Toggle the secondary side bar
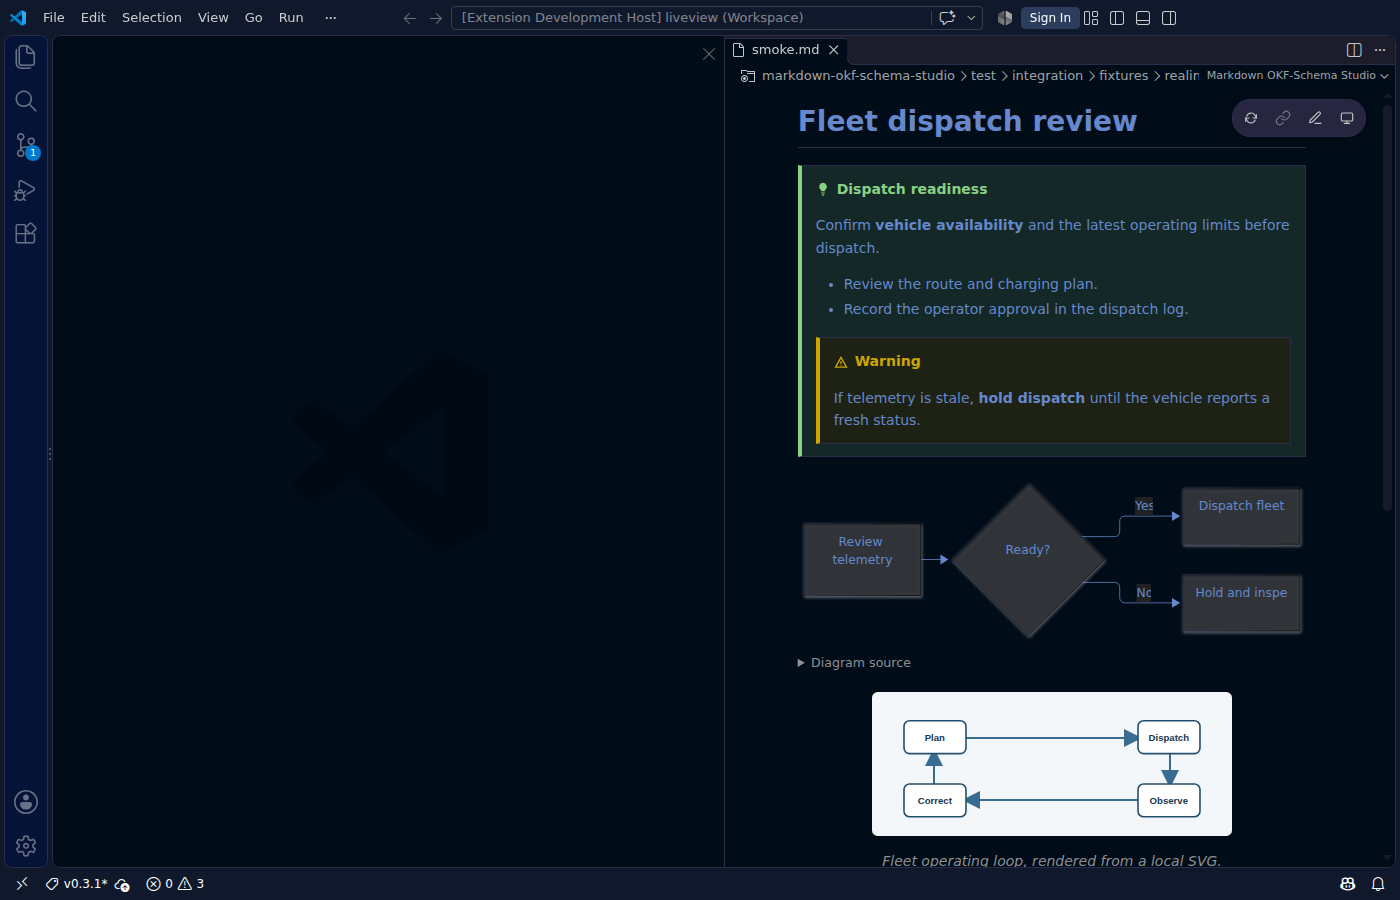 1169,18
